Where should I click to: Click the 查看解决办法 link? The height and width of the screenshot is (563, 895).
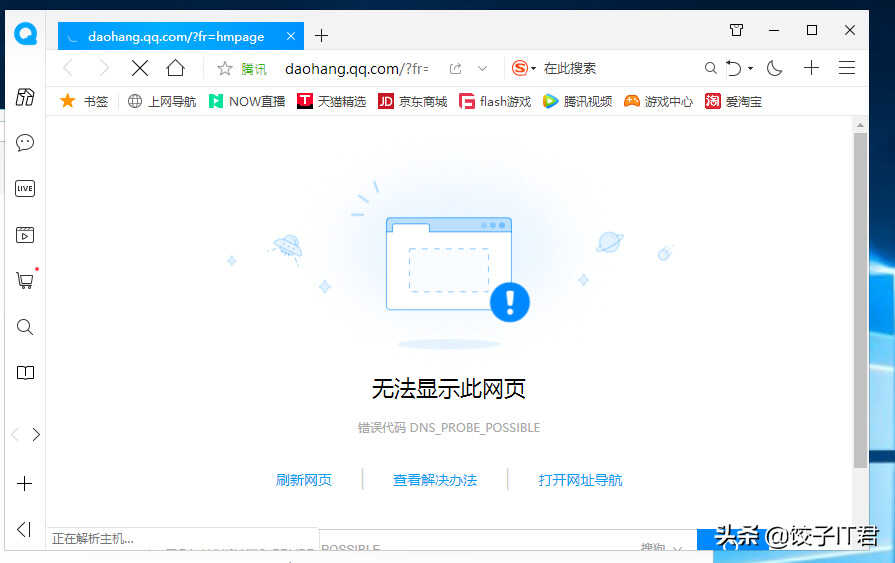(x=435, y=480)
